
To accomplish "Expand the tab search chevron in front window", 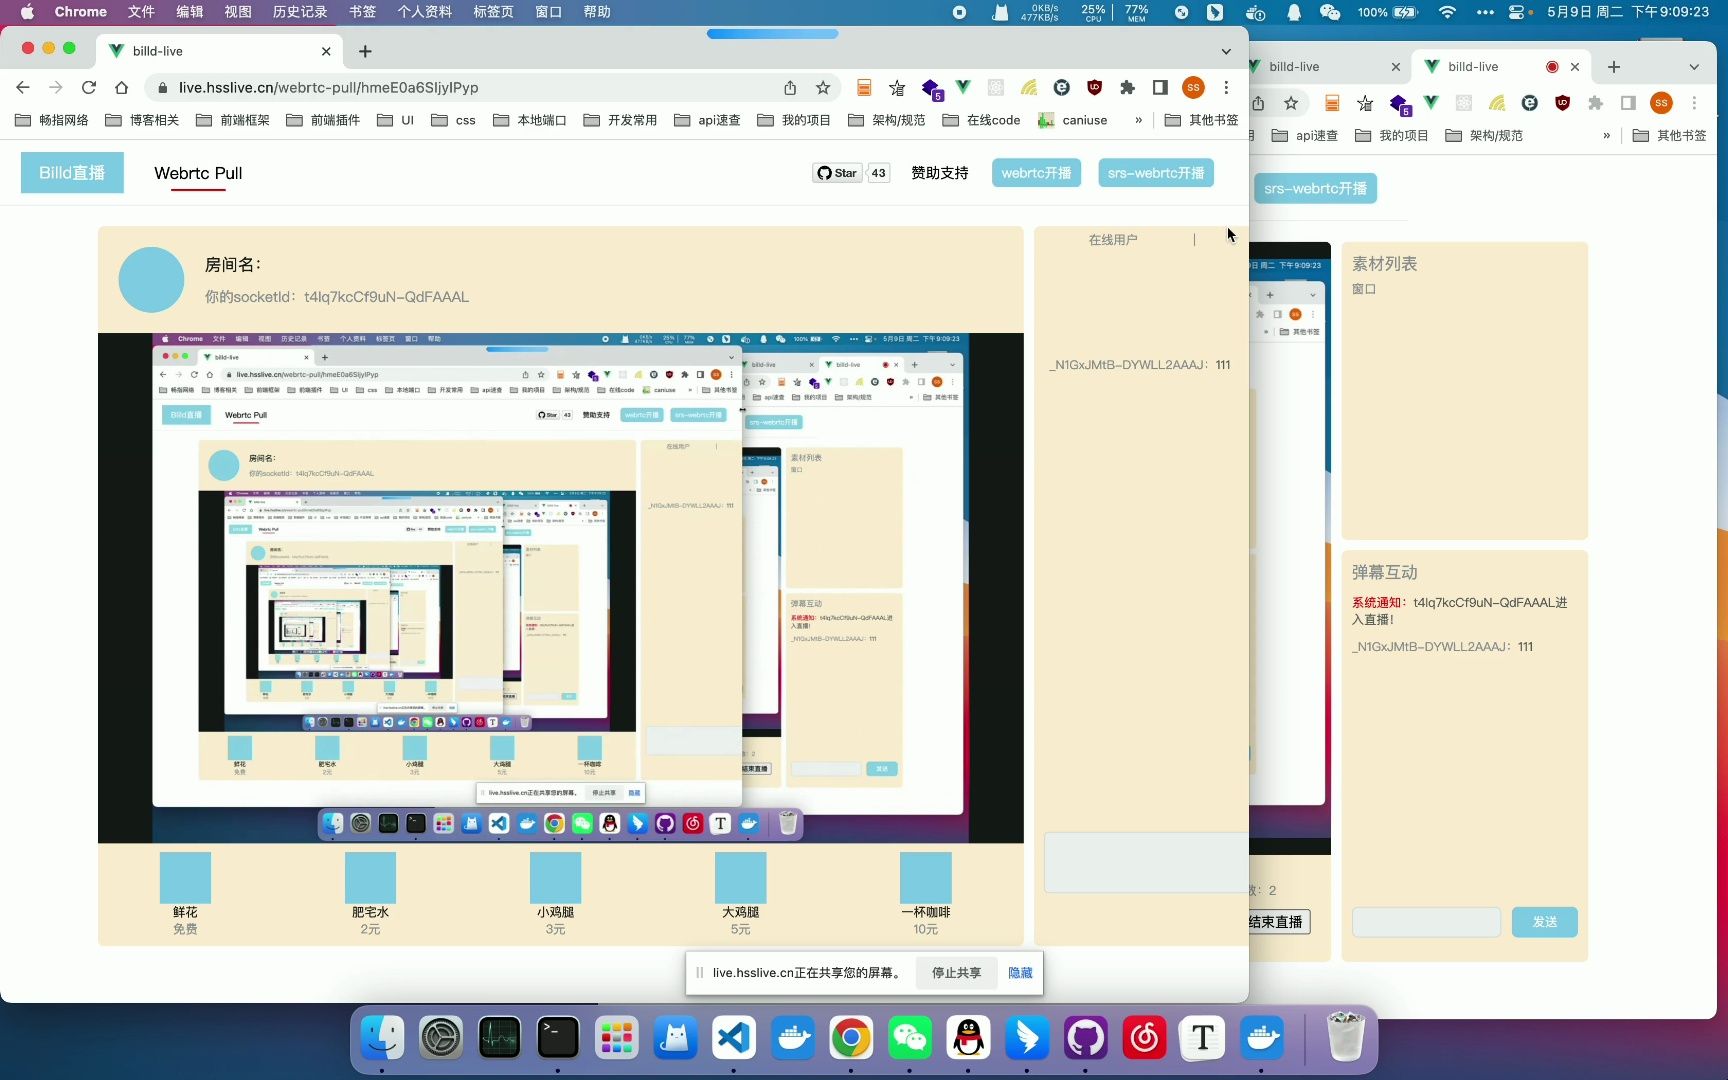I will pos(1226,51).
